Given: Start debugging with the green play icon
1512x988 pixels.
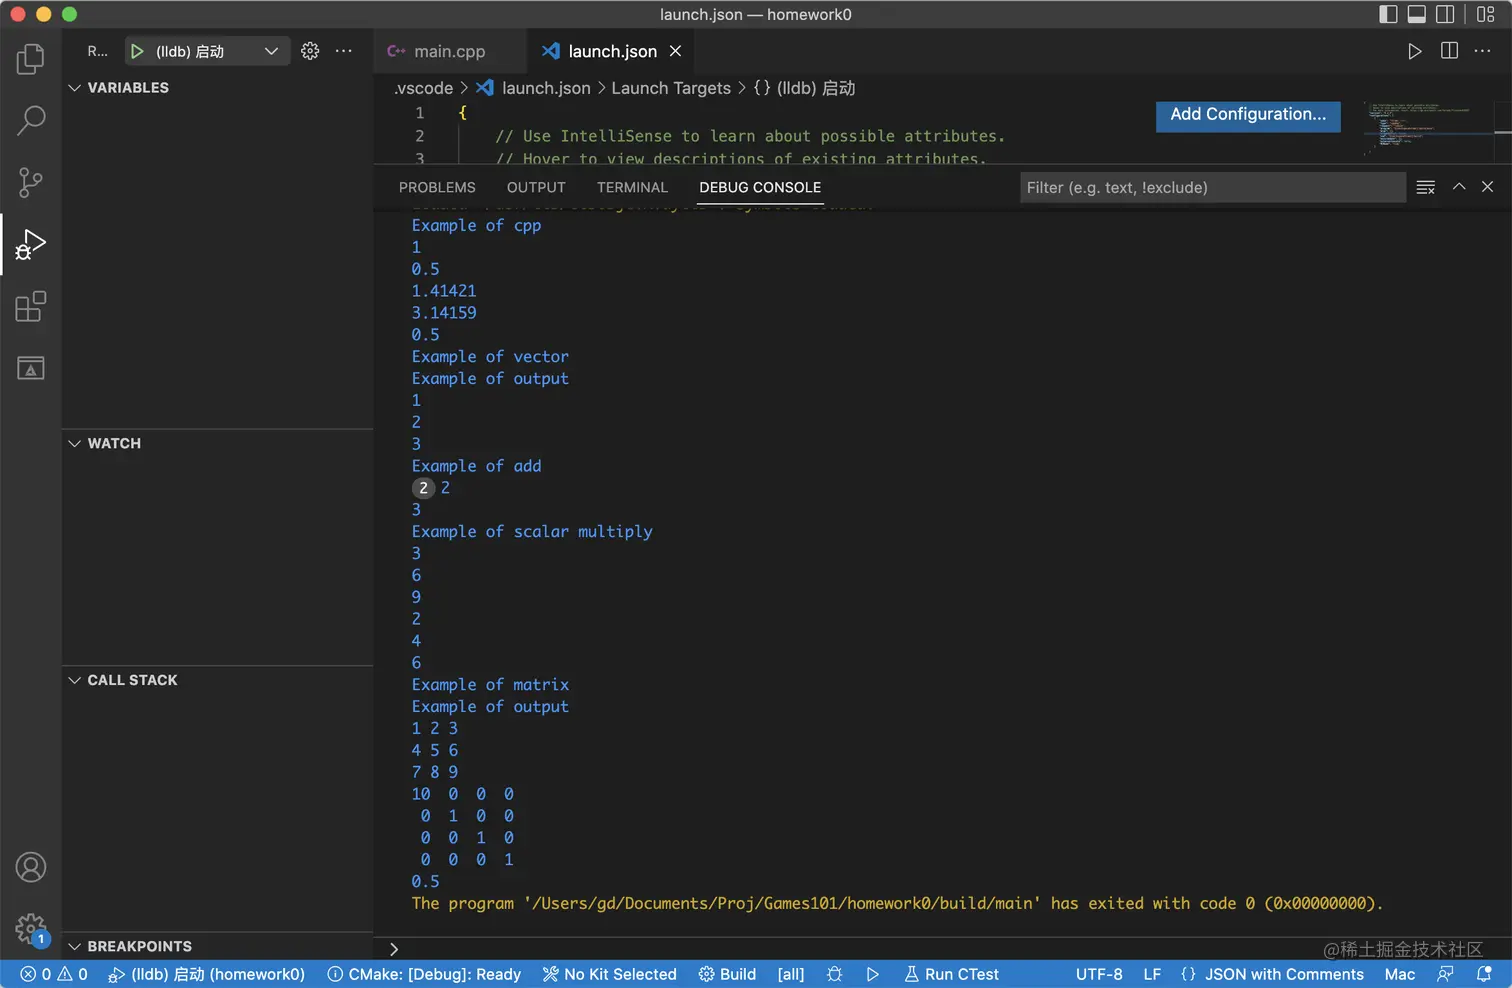Looking at the screenshot, I should pyautogui.click(x=137, y=51).
